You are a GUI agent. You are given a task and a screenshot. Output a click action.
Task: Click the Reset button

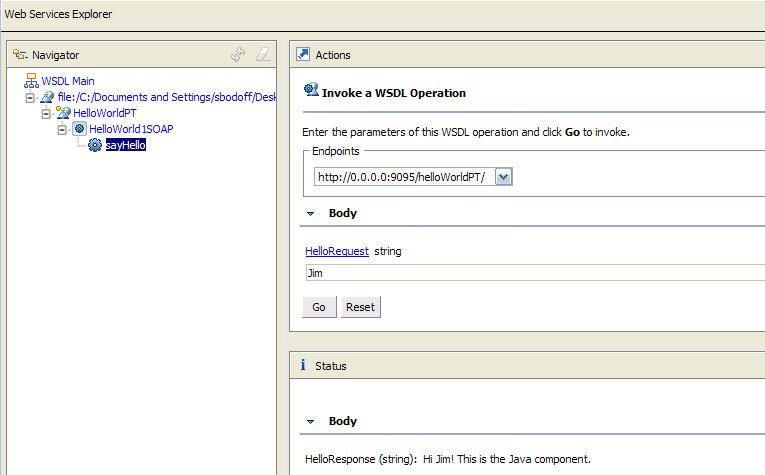click(x=360, y=307)
